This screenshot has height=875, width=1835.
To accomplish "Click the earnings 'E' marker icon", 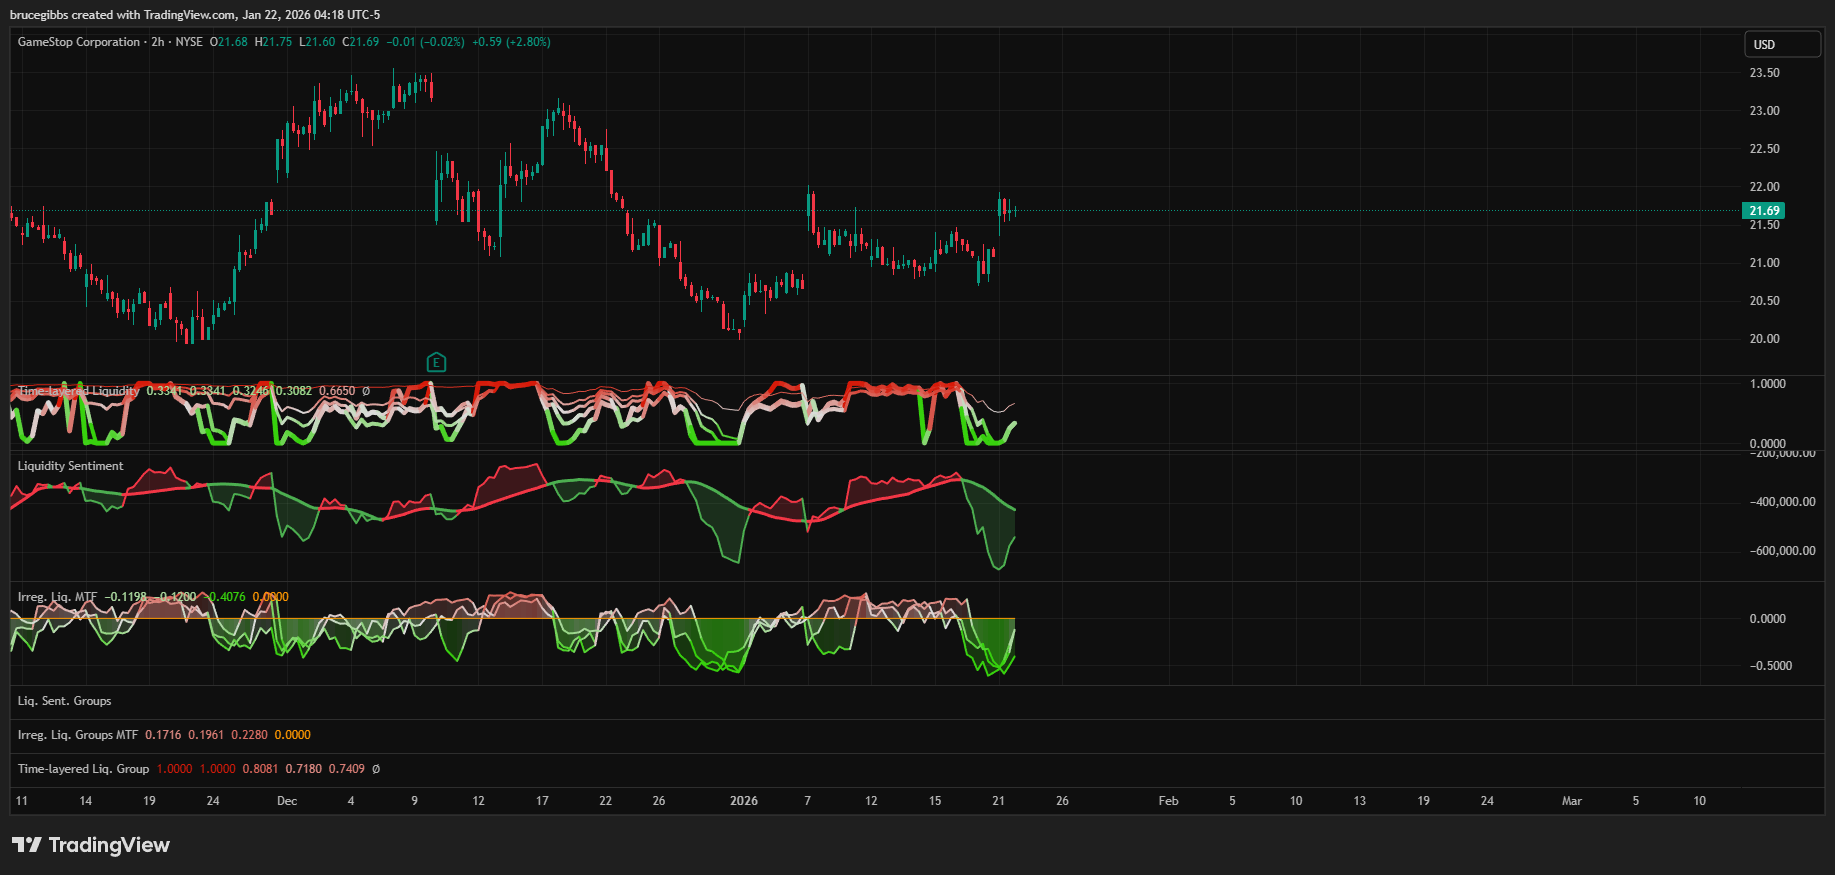I will click(x=436, y=363).
